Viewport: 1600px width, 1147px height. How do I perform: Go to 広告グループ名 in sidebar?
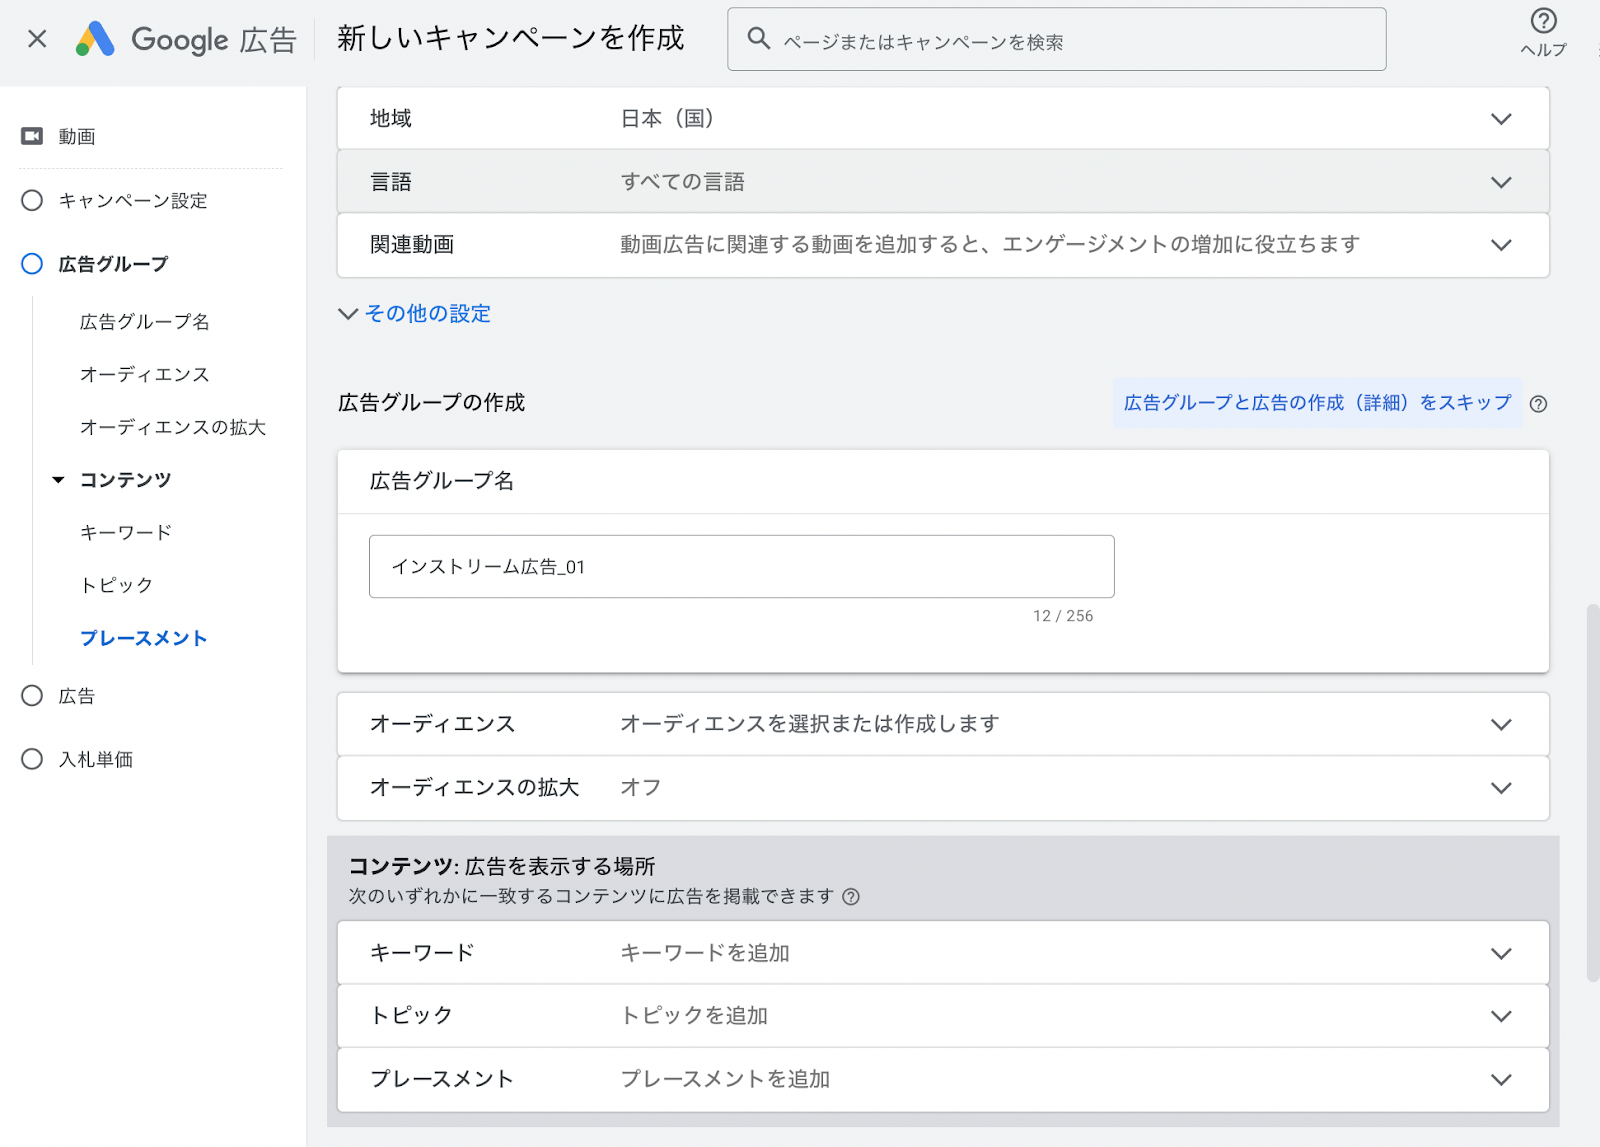pos(145,322)
